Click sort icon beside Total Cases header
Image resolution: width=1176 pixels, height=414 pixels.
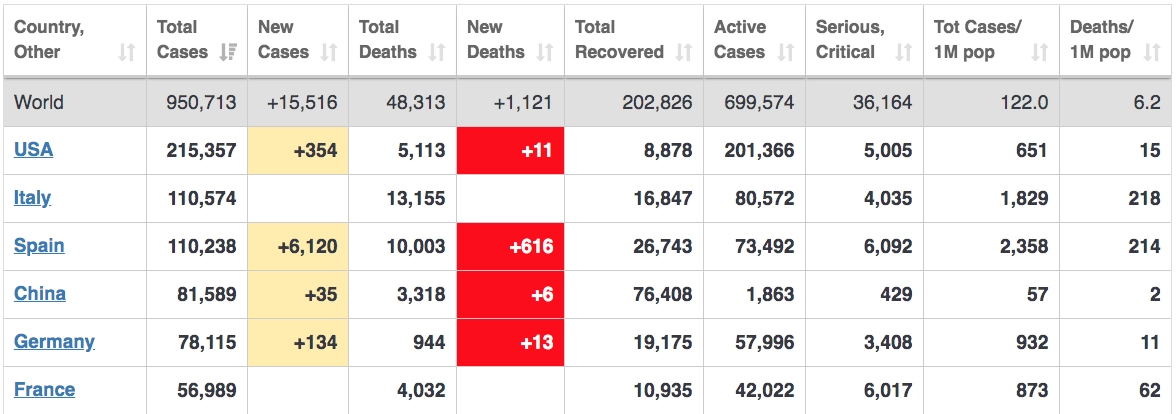click(228, 52)
